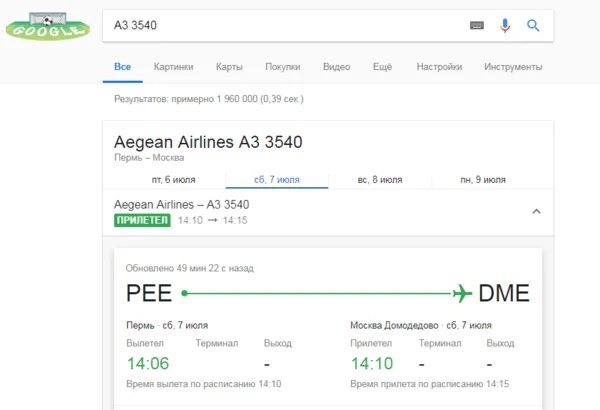The width and height of the screenshot is (600, 410).
Task: Open the on-screen keyboard icon
Action: tap(477, 25)
